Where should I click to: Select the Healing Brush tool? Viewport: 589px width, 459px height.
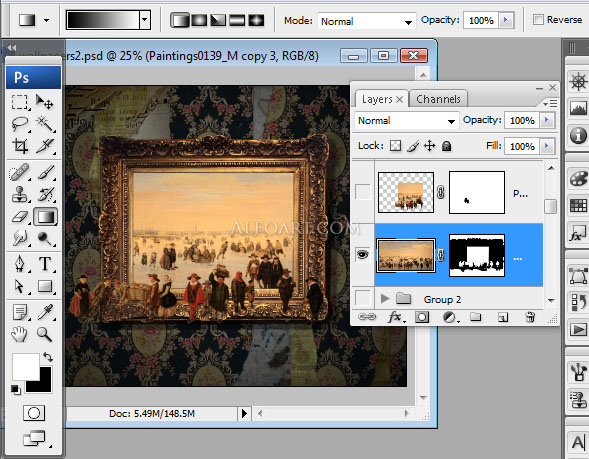(20, 172)
